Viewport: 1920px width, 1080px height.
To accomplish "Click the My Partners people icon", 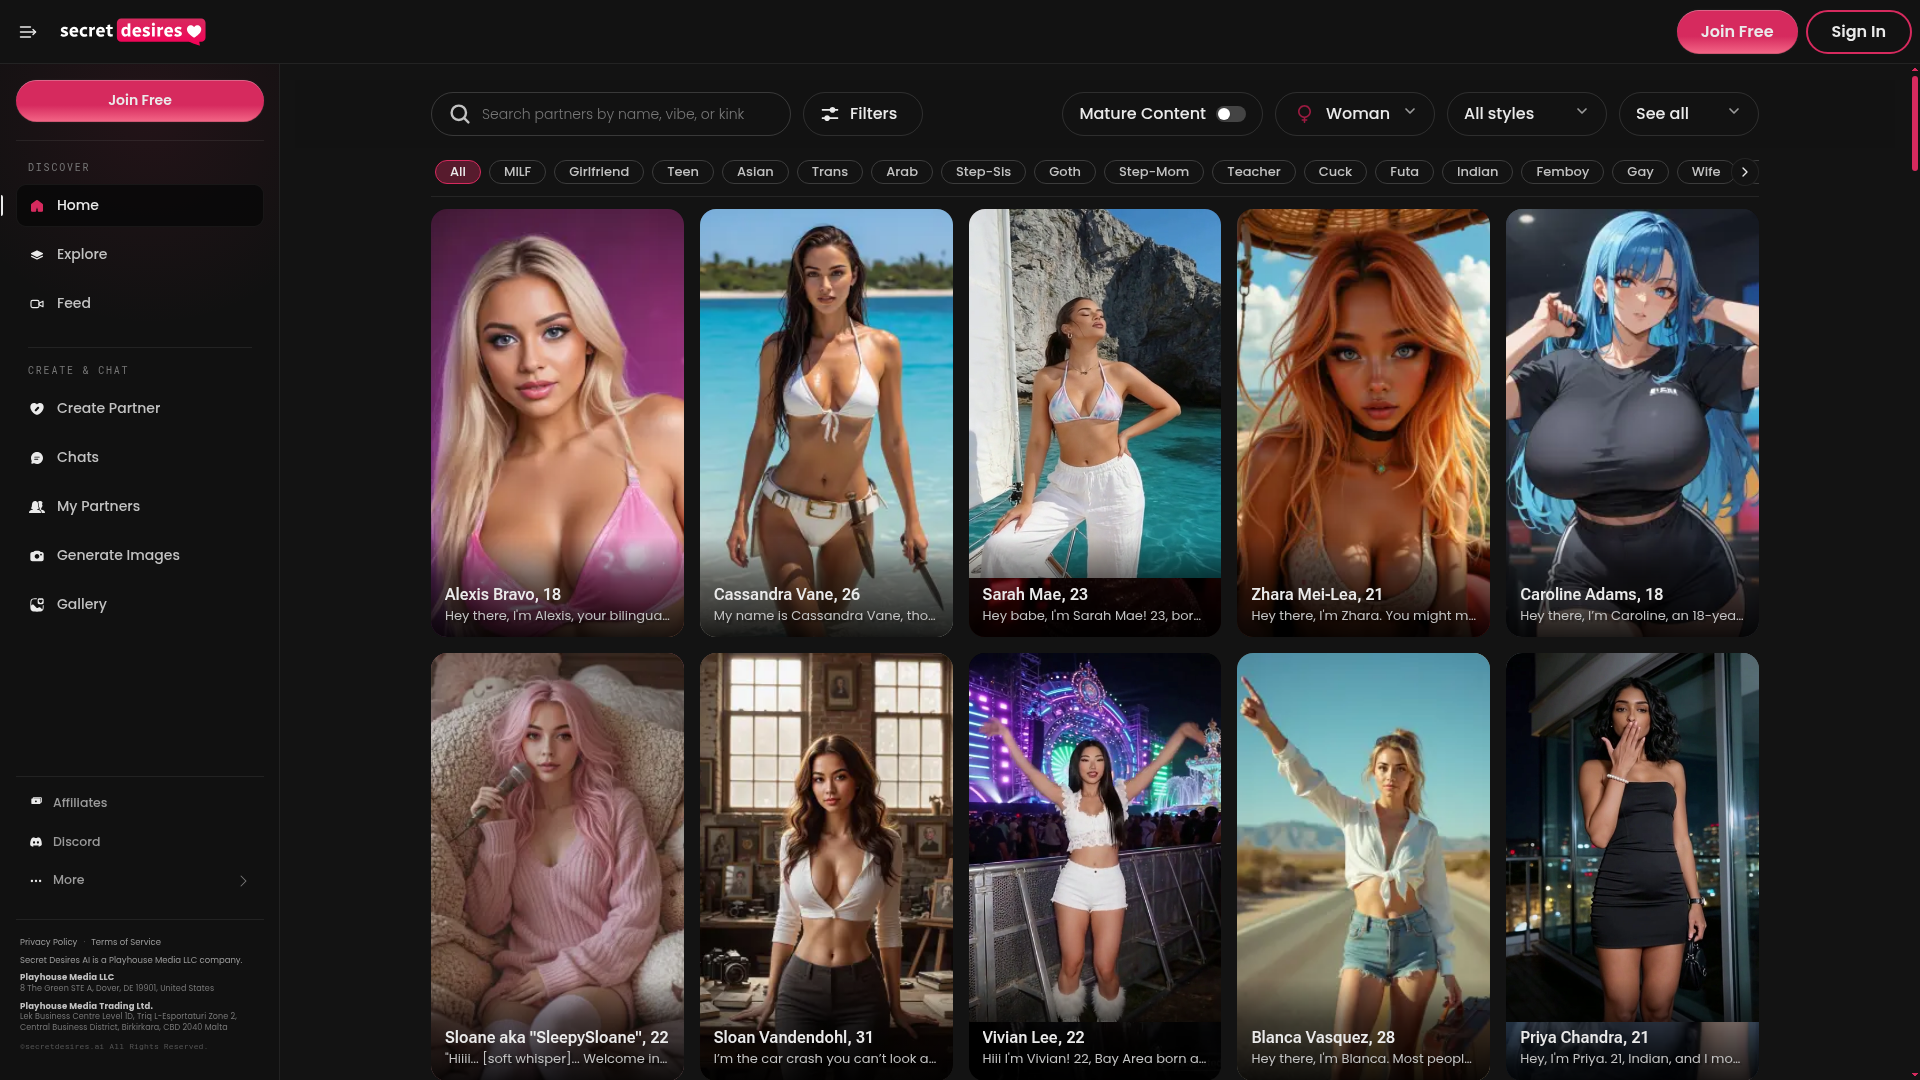I will pos(37,507).
